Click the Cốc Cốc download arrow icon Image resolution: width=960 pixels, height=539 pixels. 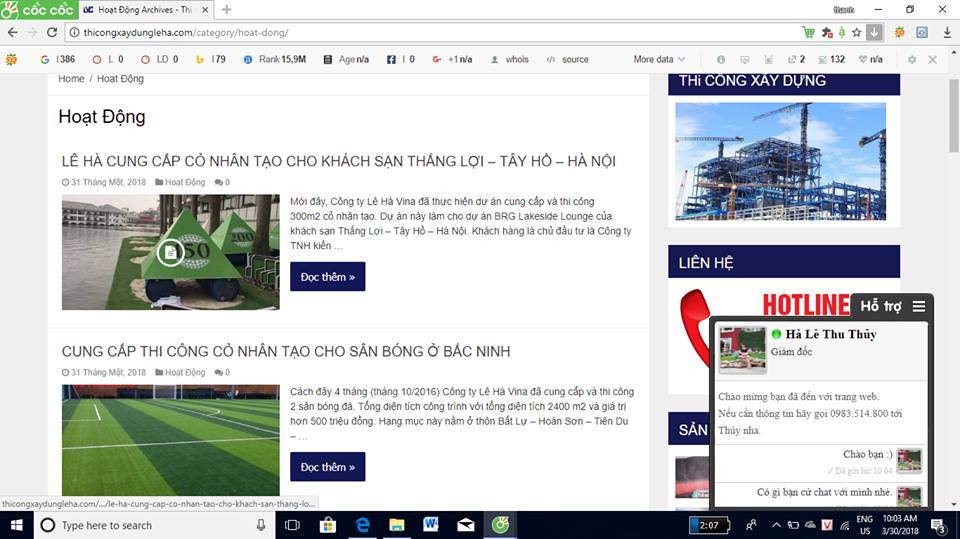(x=875, y=32)
